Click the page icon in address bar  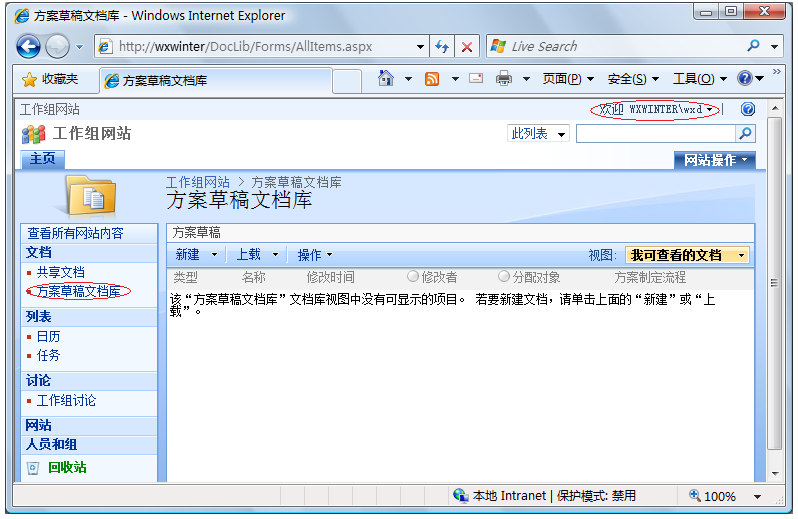[104, 47]
